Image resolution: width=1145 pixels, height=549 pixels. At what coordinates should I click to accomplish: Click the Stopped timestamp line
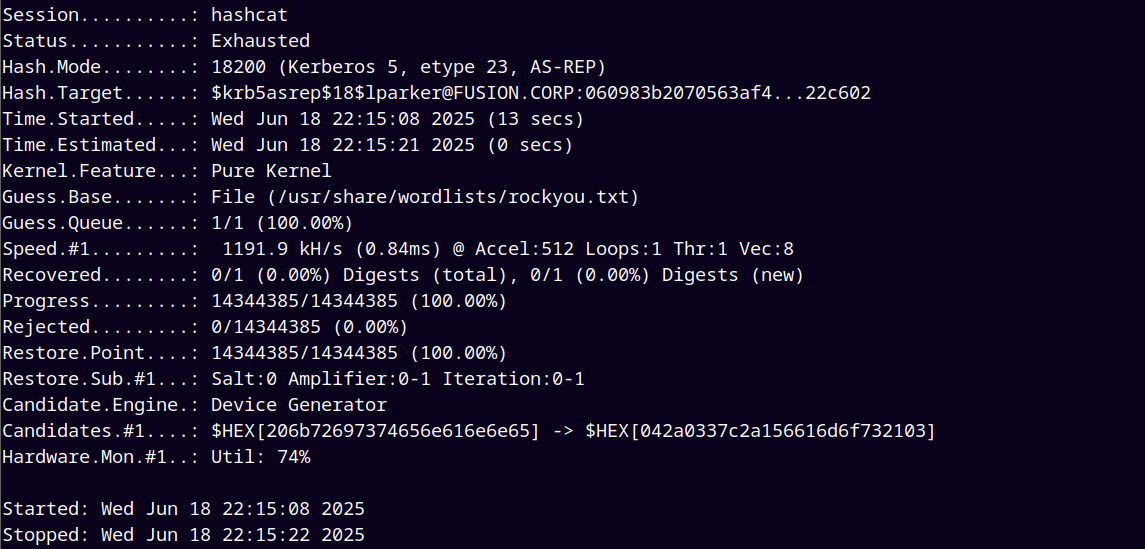(183, 536)
